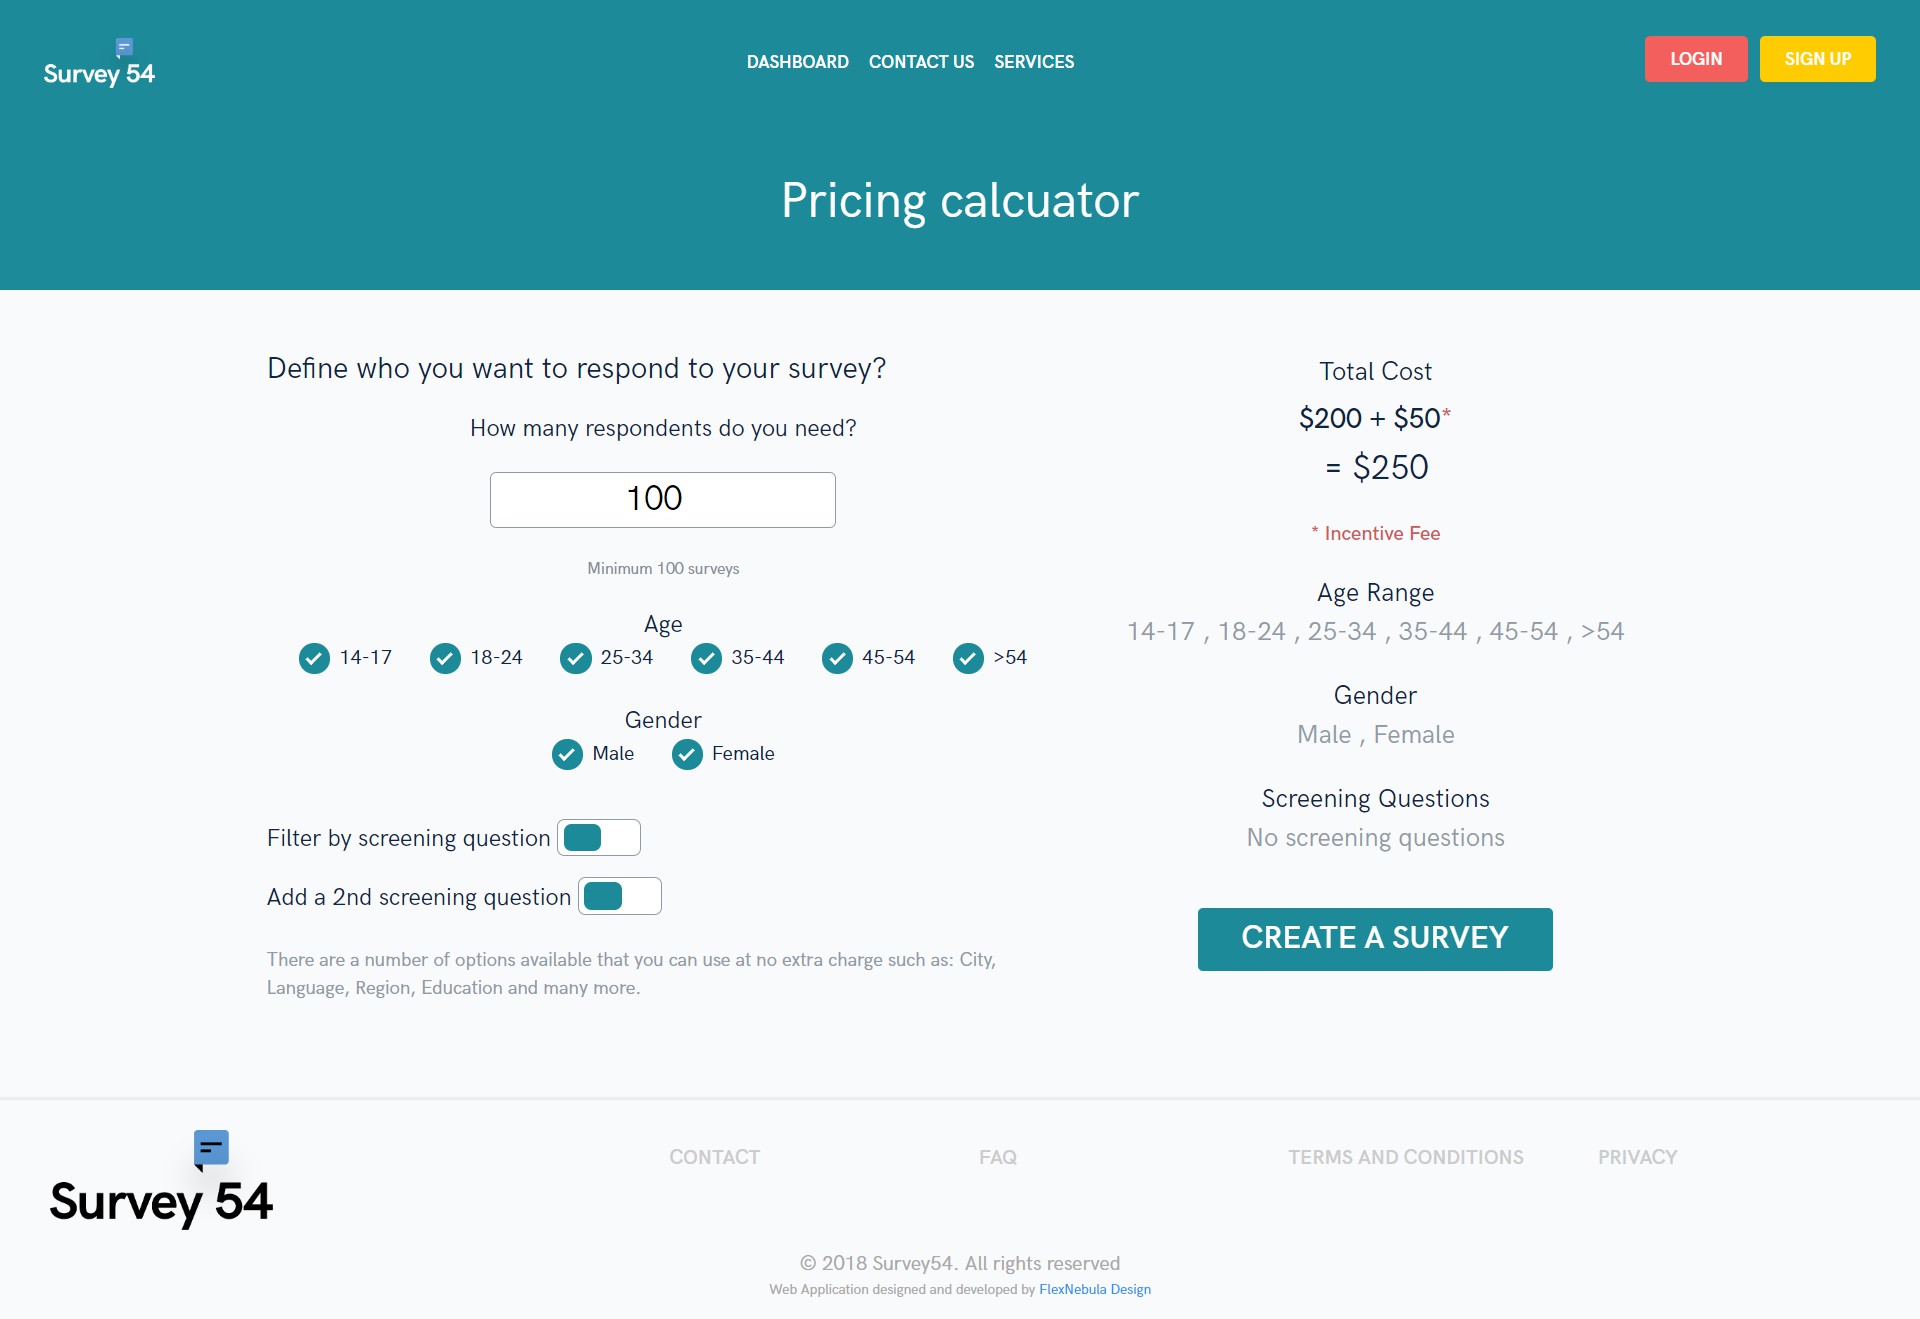Click the red Login button
The image size is (1920, 1319).
pos(1696,59)
